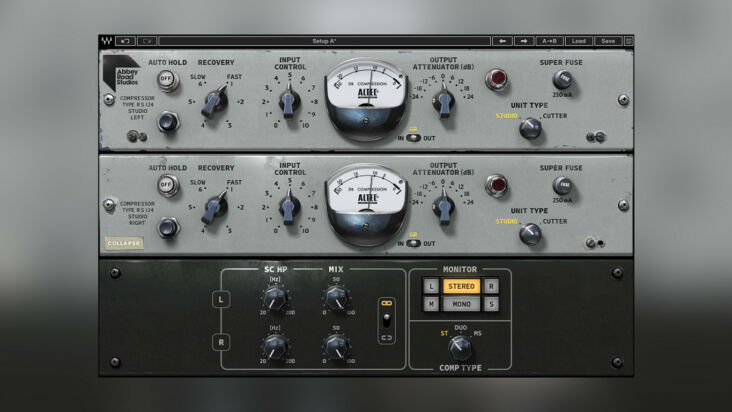Monitor the L channel only
The width and height of the screenshot is (732, 412).
tap(430, 286)
